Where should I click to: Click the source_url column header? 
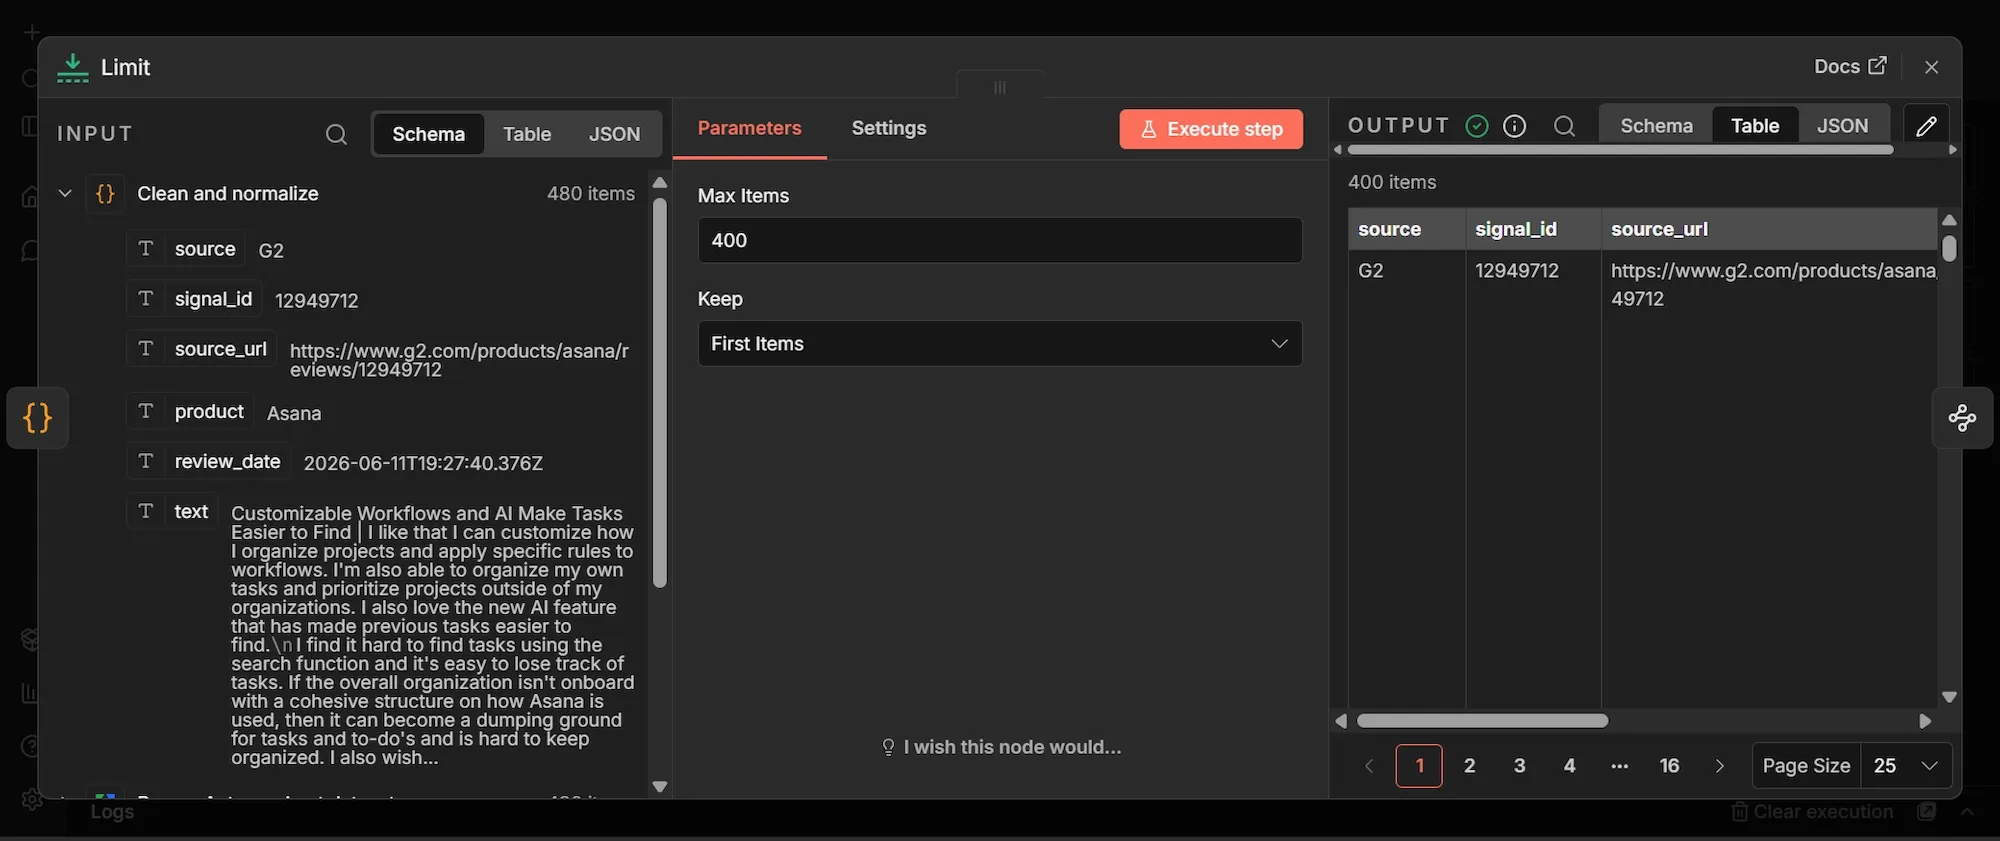1769,229
